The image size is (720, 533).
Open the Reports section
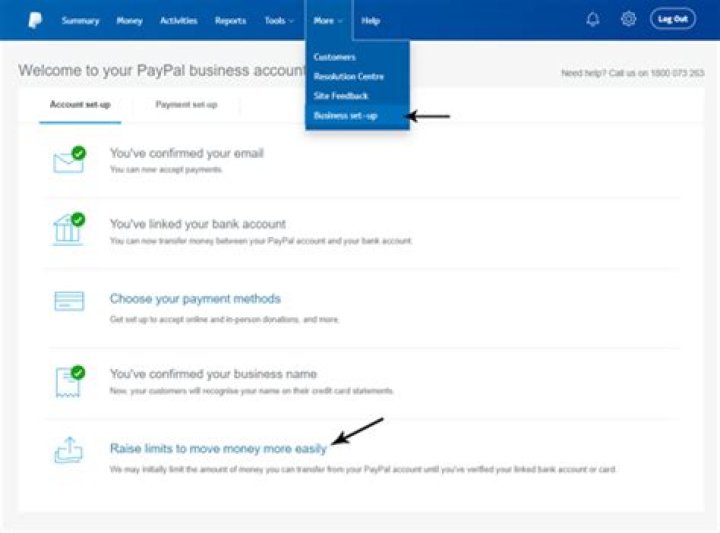click(x=231, y=21)
